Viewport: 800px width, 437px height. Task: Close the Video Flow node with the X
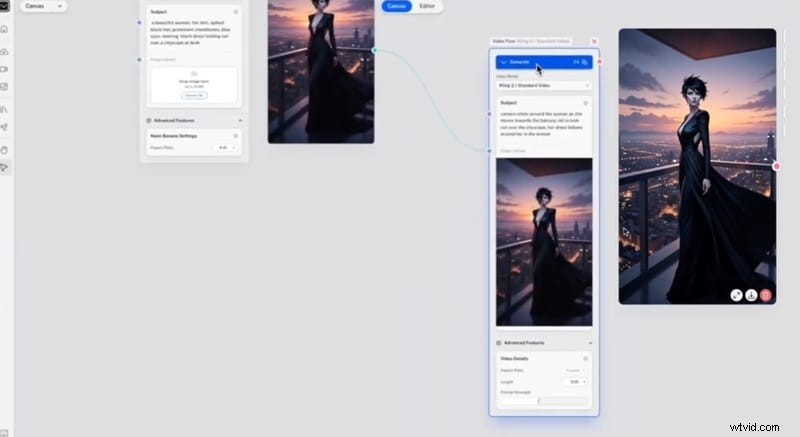point(594,42)
